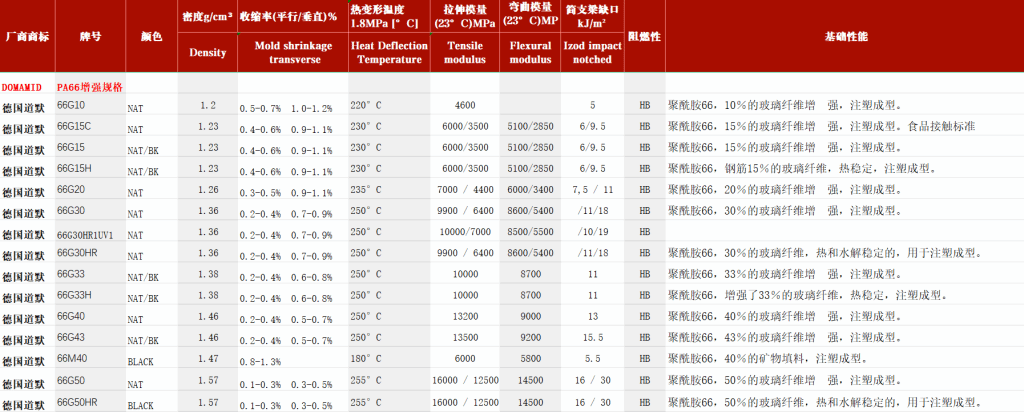Click the PA66增强规格 cell
The height and width of the screenshot is (412, 1024).
coord(91,86)
